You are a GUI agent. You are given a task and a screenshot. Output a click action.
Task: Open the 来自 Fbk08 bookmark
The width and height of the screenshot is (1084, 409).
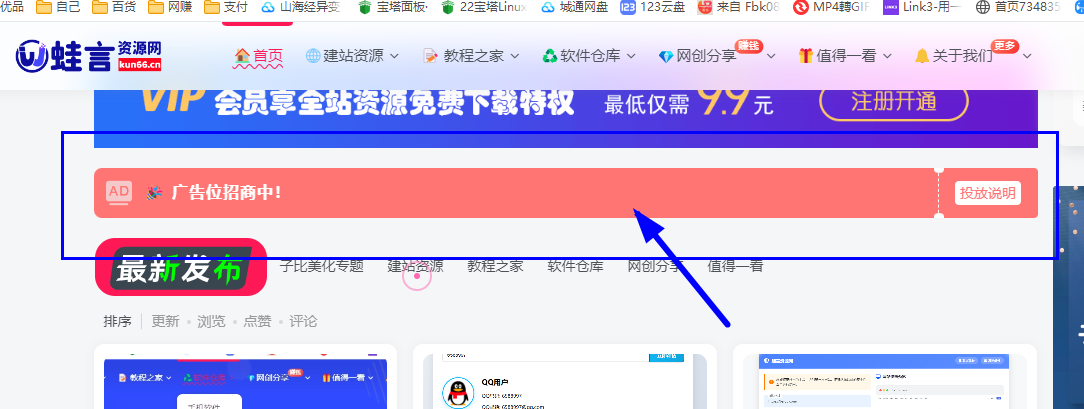pos(738,8)
